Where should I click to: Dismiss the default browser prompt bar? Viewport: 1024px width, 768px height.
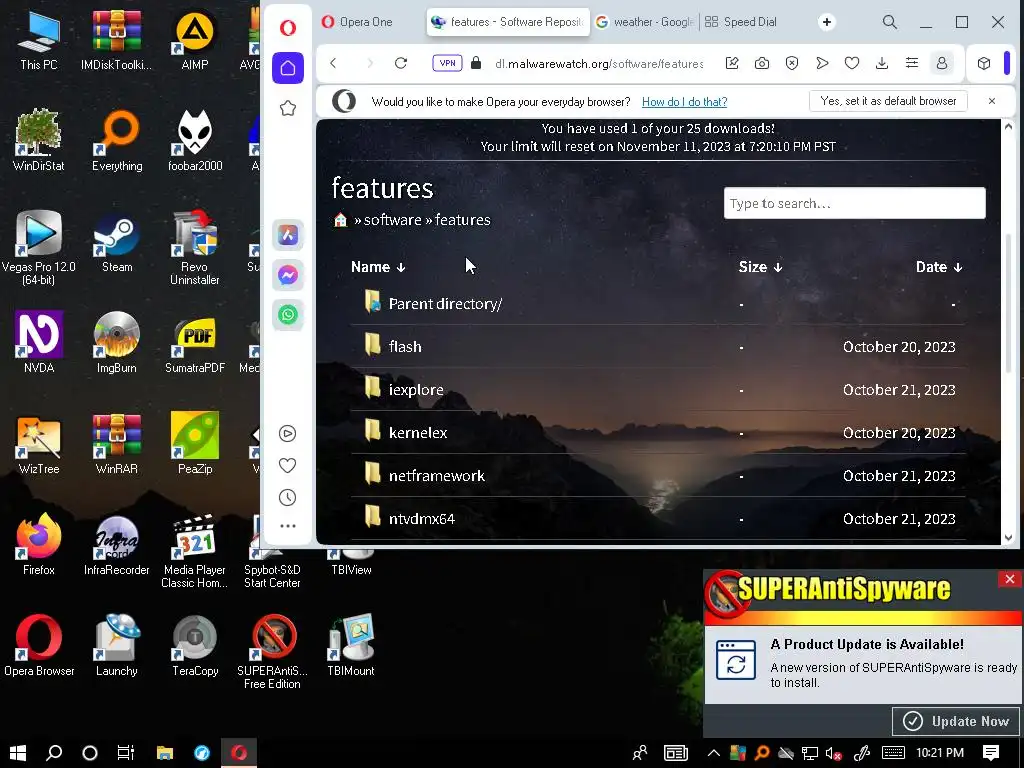point(992,101)
